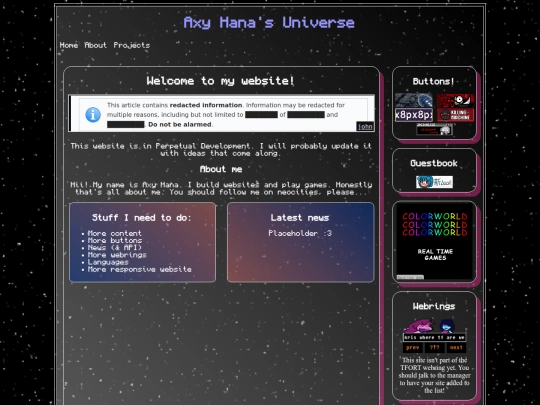
Task: Open the john link in the notice box
Action: point(365,126)
